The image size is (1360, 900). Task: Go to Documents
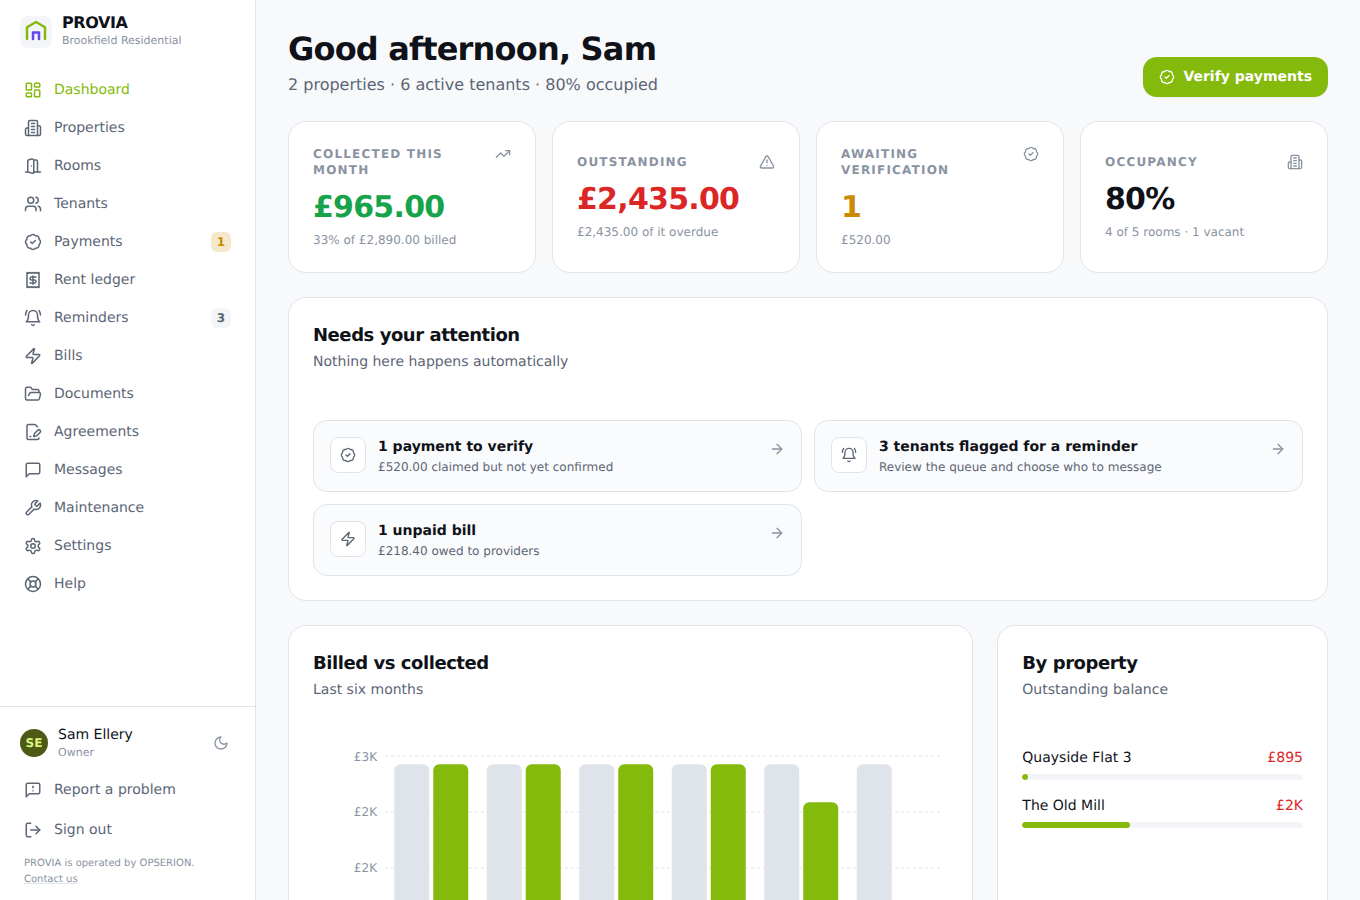click(x=128, y=394)
